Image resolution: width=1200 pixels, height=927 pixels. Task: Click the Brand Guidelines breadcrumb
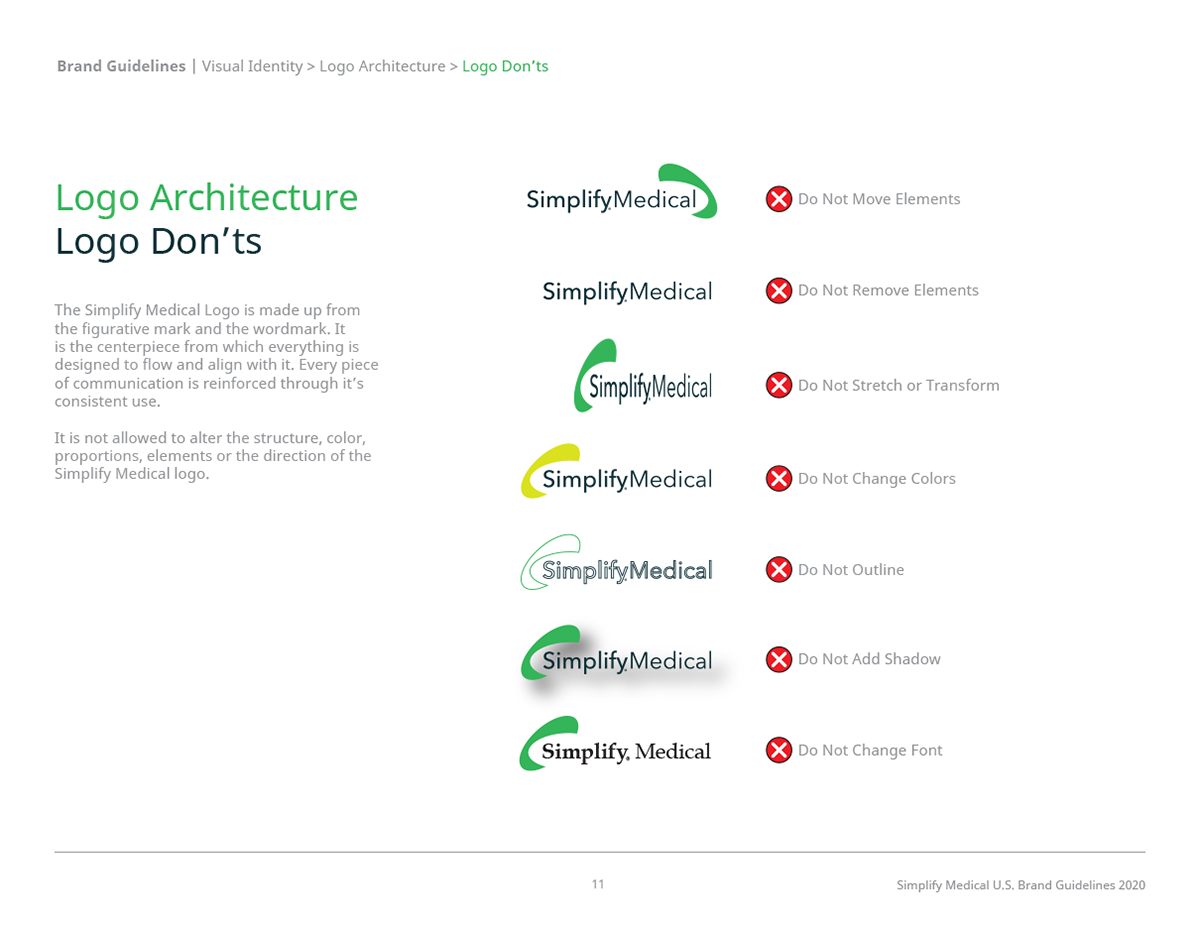tap(121, 66)
